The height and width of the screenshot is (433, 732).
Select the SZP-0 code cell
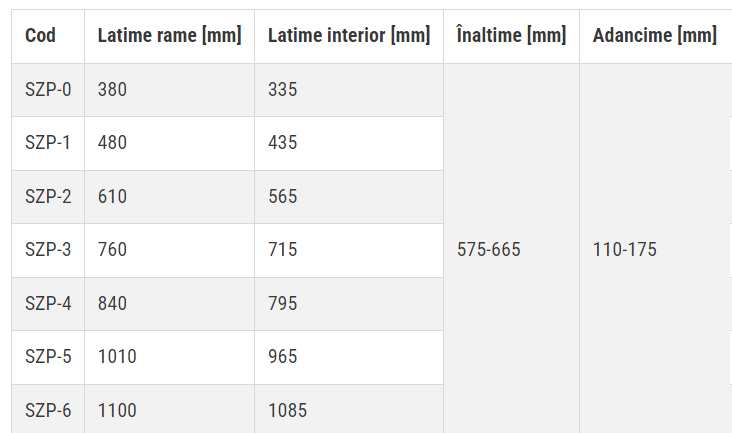tap(48, 90)
